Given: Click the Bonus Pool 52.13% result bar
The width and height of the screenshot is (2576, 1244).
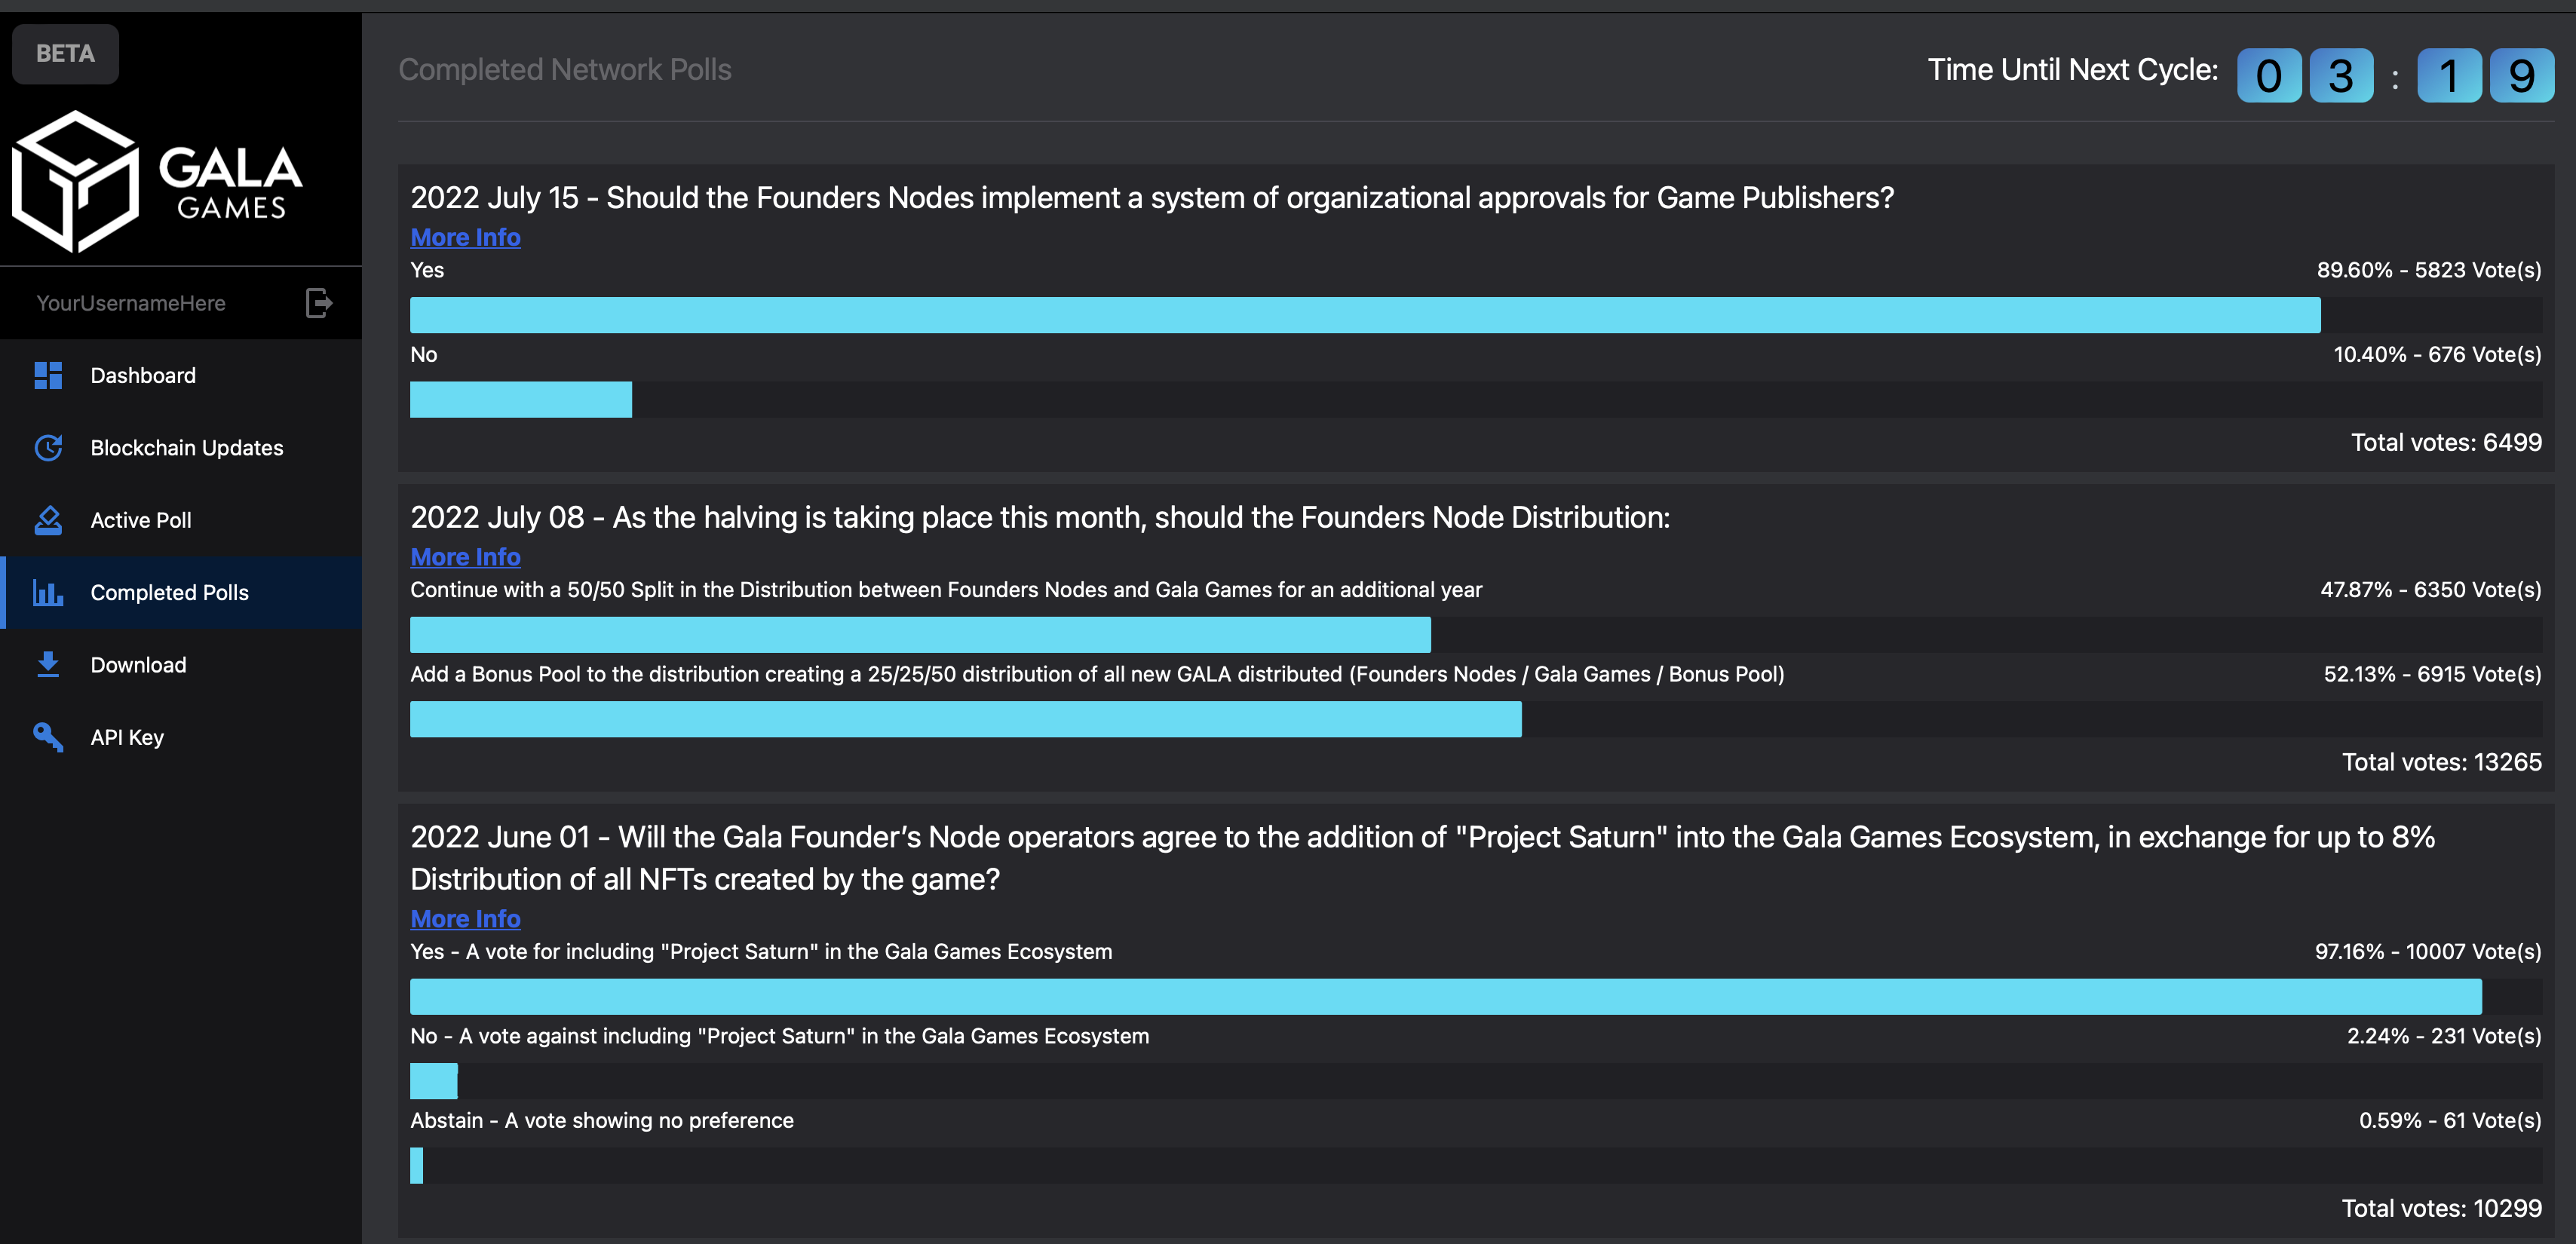Looking at the screenshot, I should pos(966,719).
